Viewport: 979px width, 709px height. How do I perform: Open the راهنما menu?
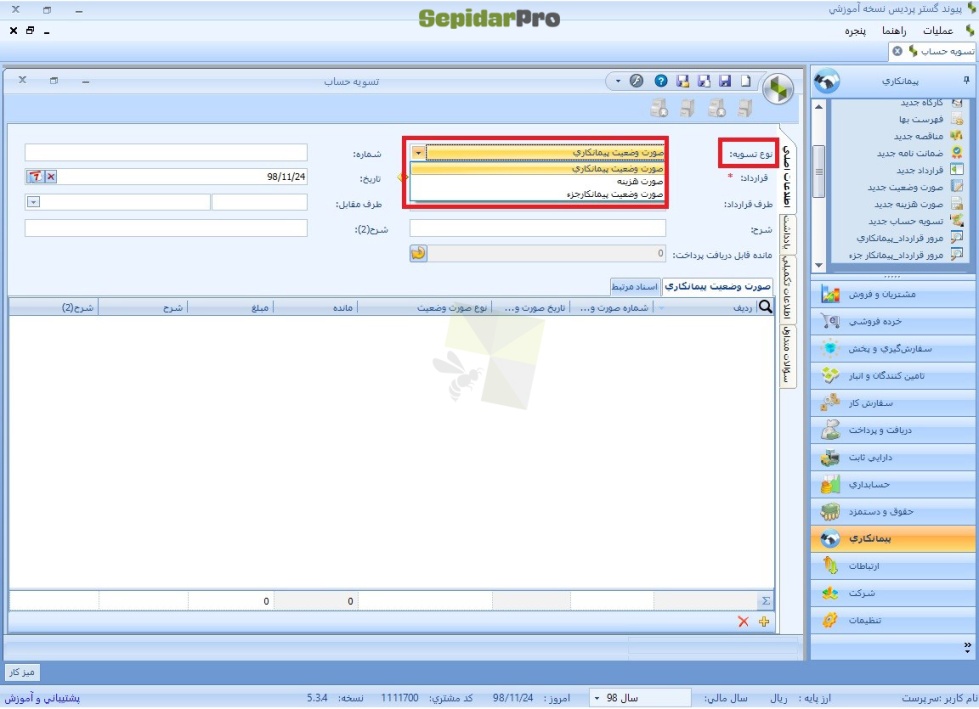tap(894, 31)
